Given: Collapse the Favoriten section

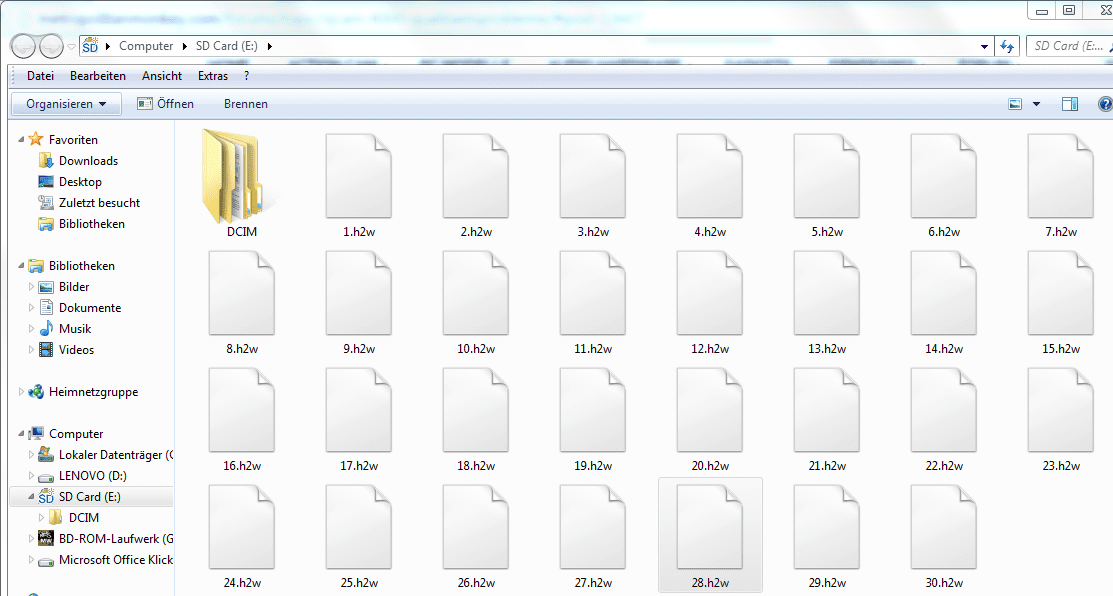Looking at the screenshot, I should 21,140.
